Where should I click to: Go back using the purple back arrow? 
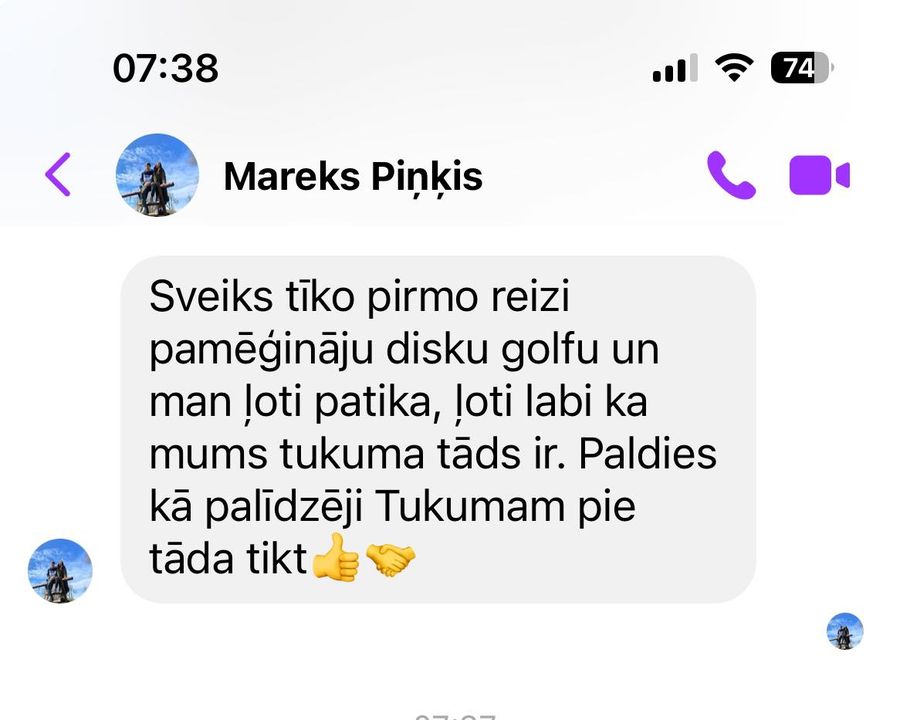tap(58, 175)
